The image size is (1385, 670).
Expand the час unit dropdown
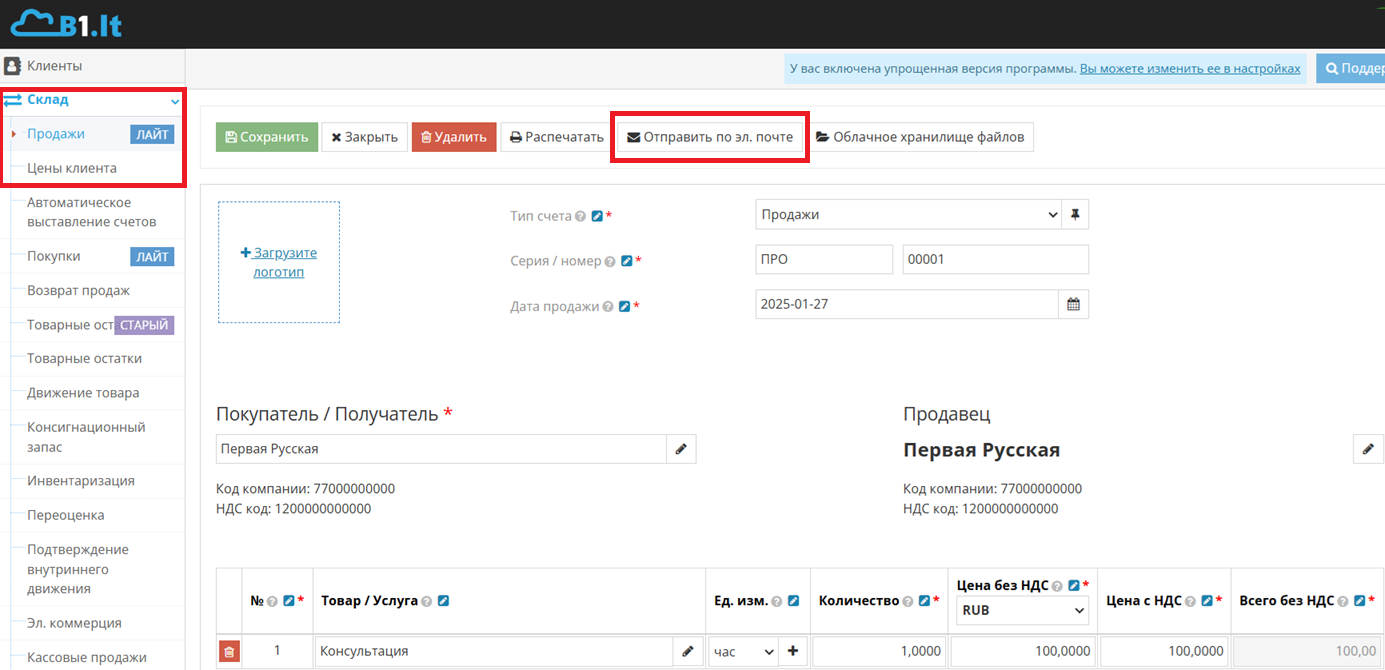point(743,652)
